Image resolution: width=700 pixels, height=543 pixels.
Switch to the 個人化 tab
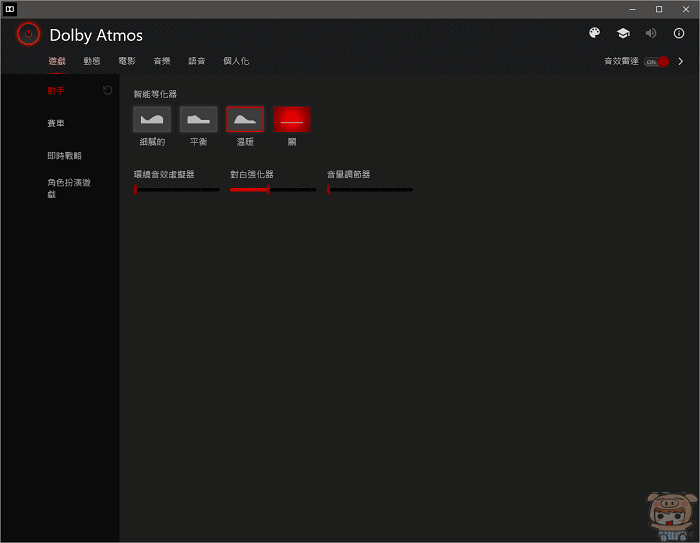(236, 61)
